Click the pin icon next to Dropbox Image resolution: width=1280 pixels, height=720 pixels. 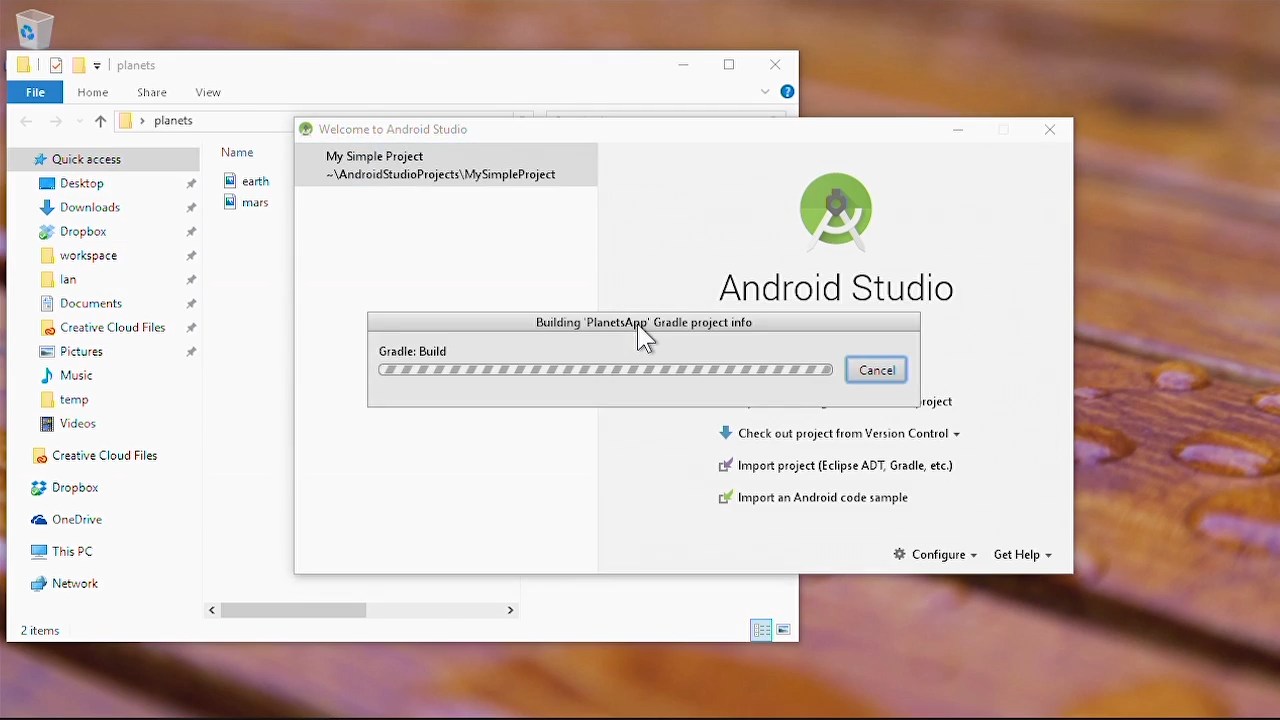pos(191,232)
